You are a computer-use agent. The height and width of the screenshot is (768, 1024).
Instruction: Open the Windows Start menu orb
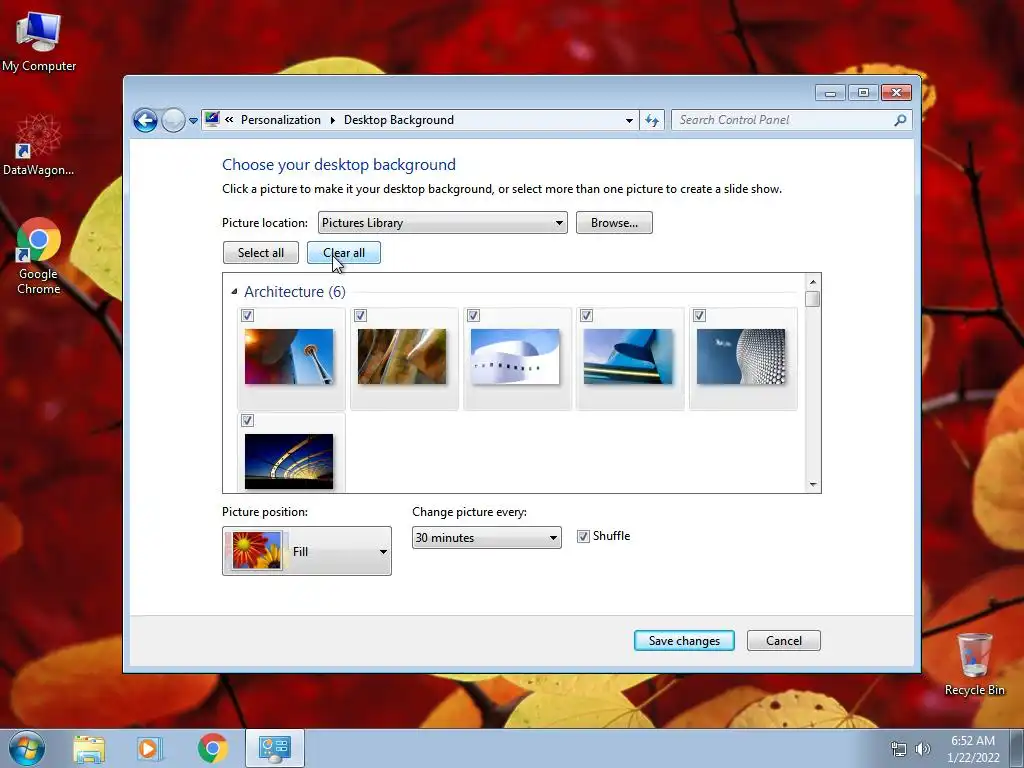tap(27, 748)
